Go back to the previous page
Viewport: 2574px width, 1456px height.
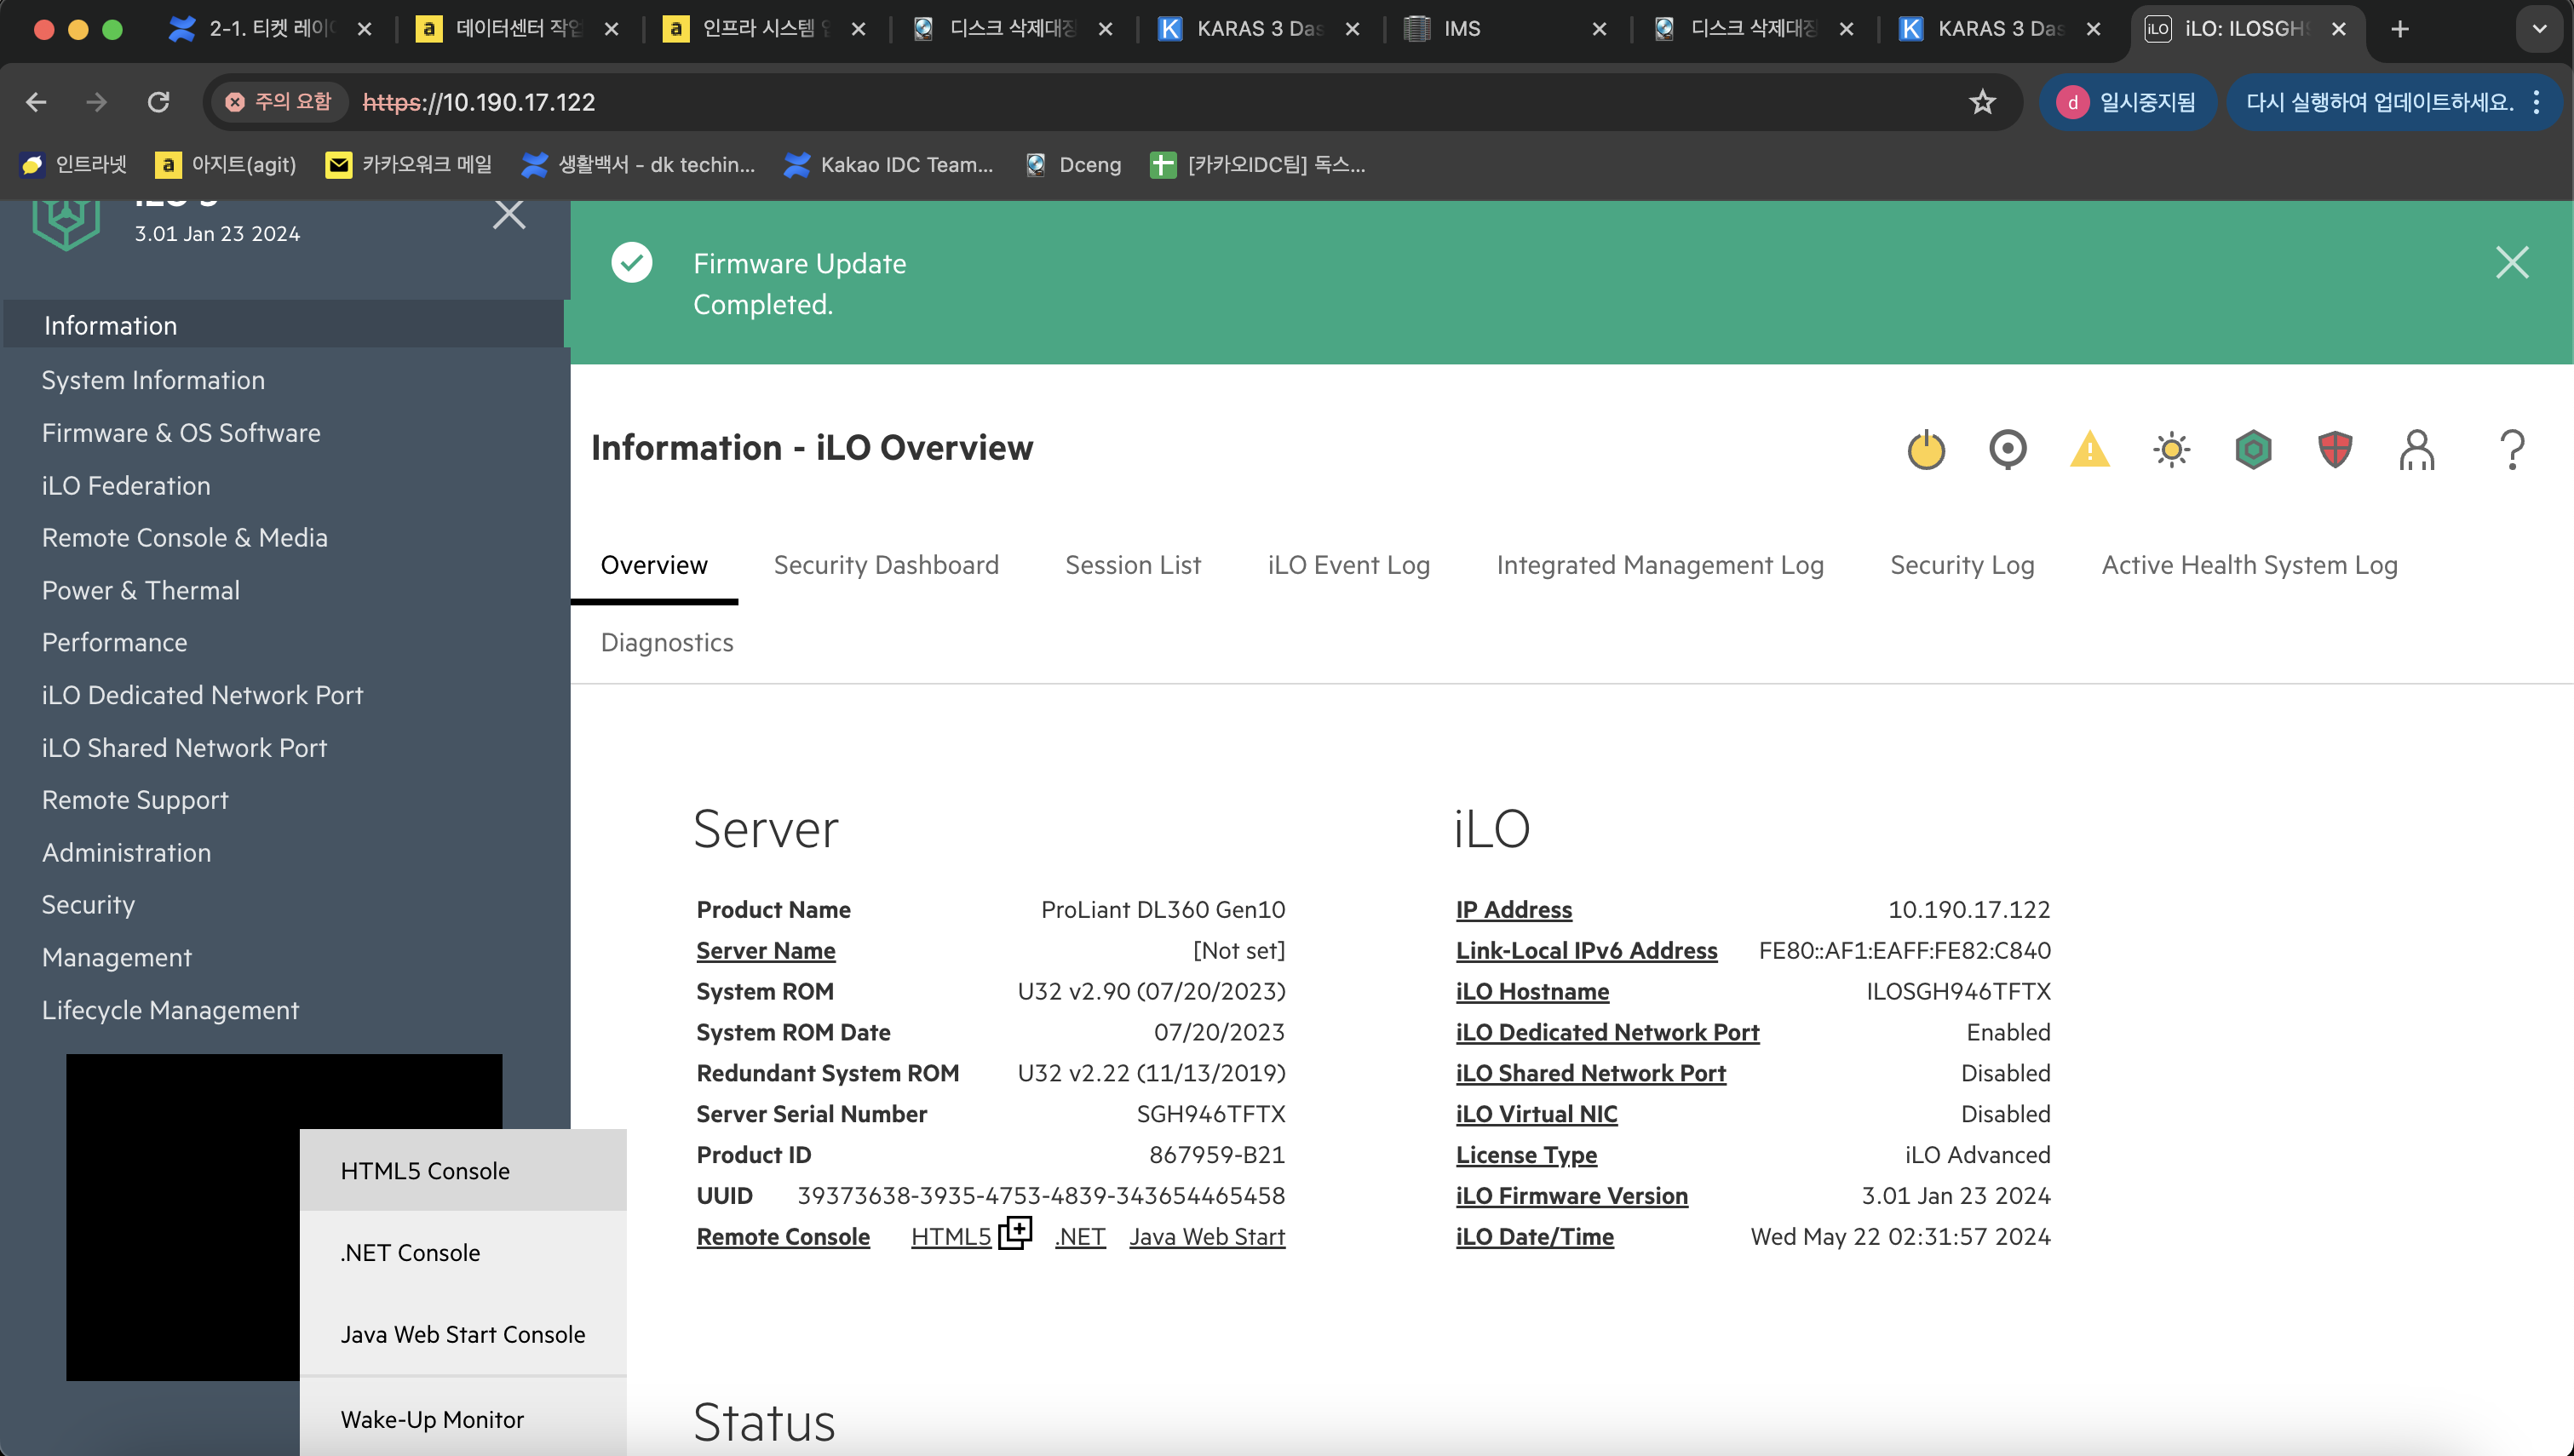point(36,102)
